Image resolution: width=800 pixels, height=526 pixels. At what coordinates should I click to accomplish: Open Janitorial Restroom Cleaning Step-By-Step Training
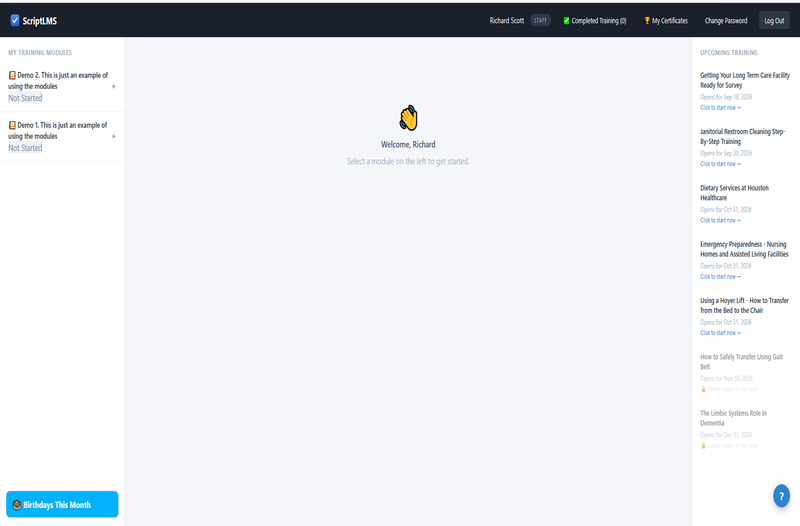pos(742,136)
